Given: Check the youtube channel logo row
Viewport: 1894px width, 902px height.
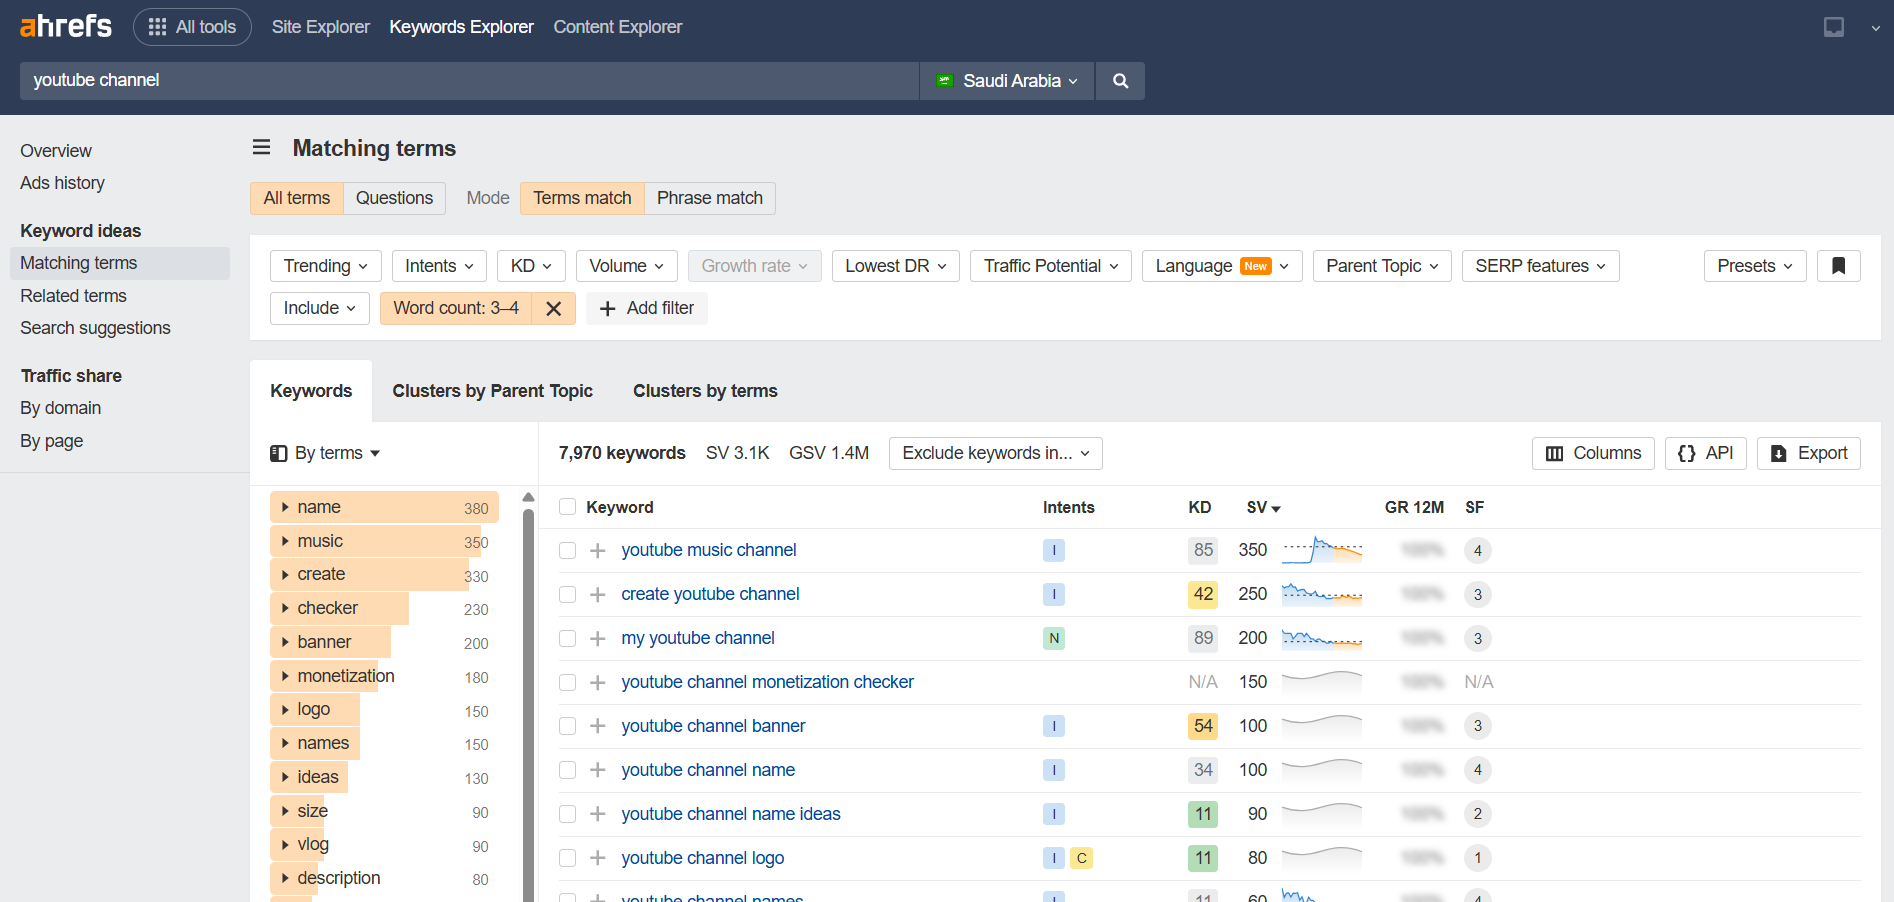Looking at the screenshot, I should 567,859.
